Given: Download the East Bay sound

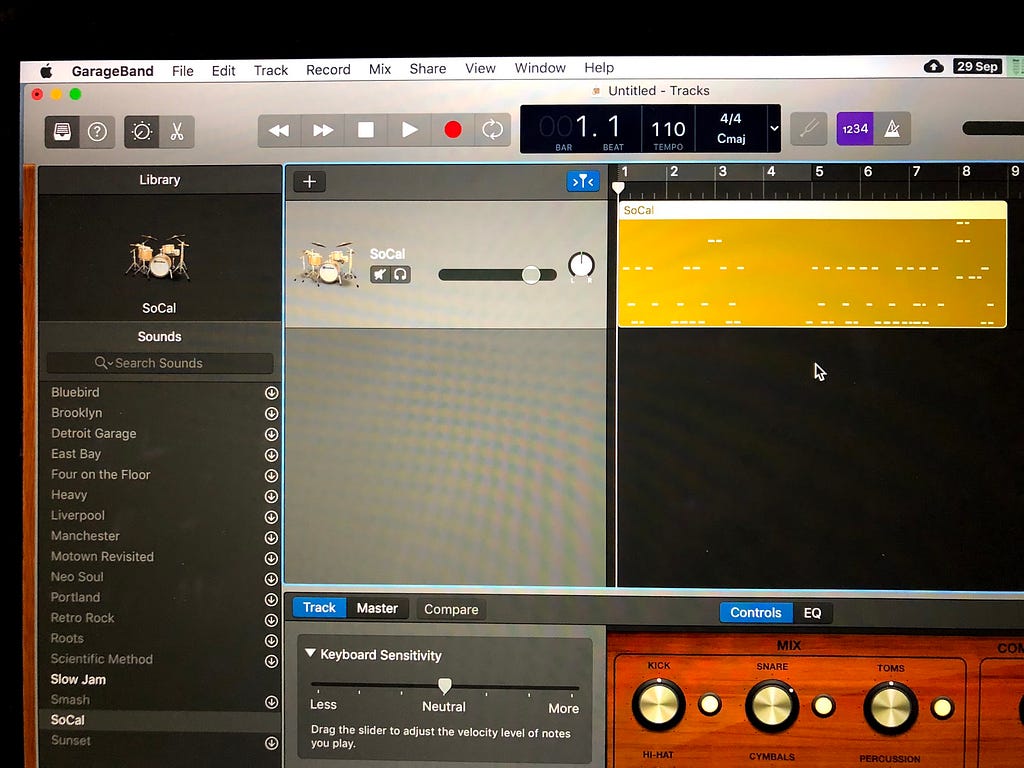Looking at the screenshot, I should coord(272,455).
